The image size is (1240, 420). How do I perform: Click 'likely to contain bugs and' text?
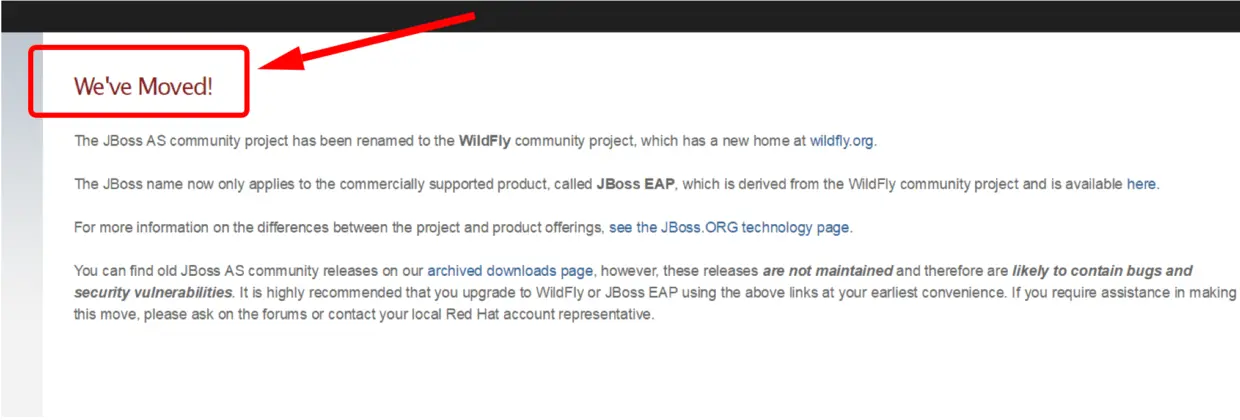point(1102,271)
